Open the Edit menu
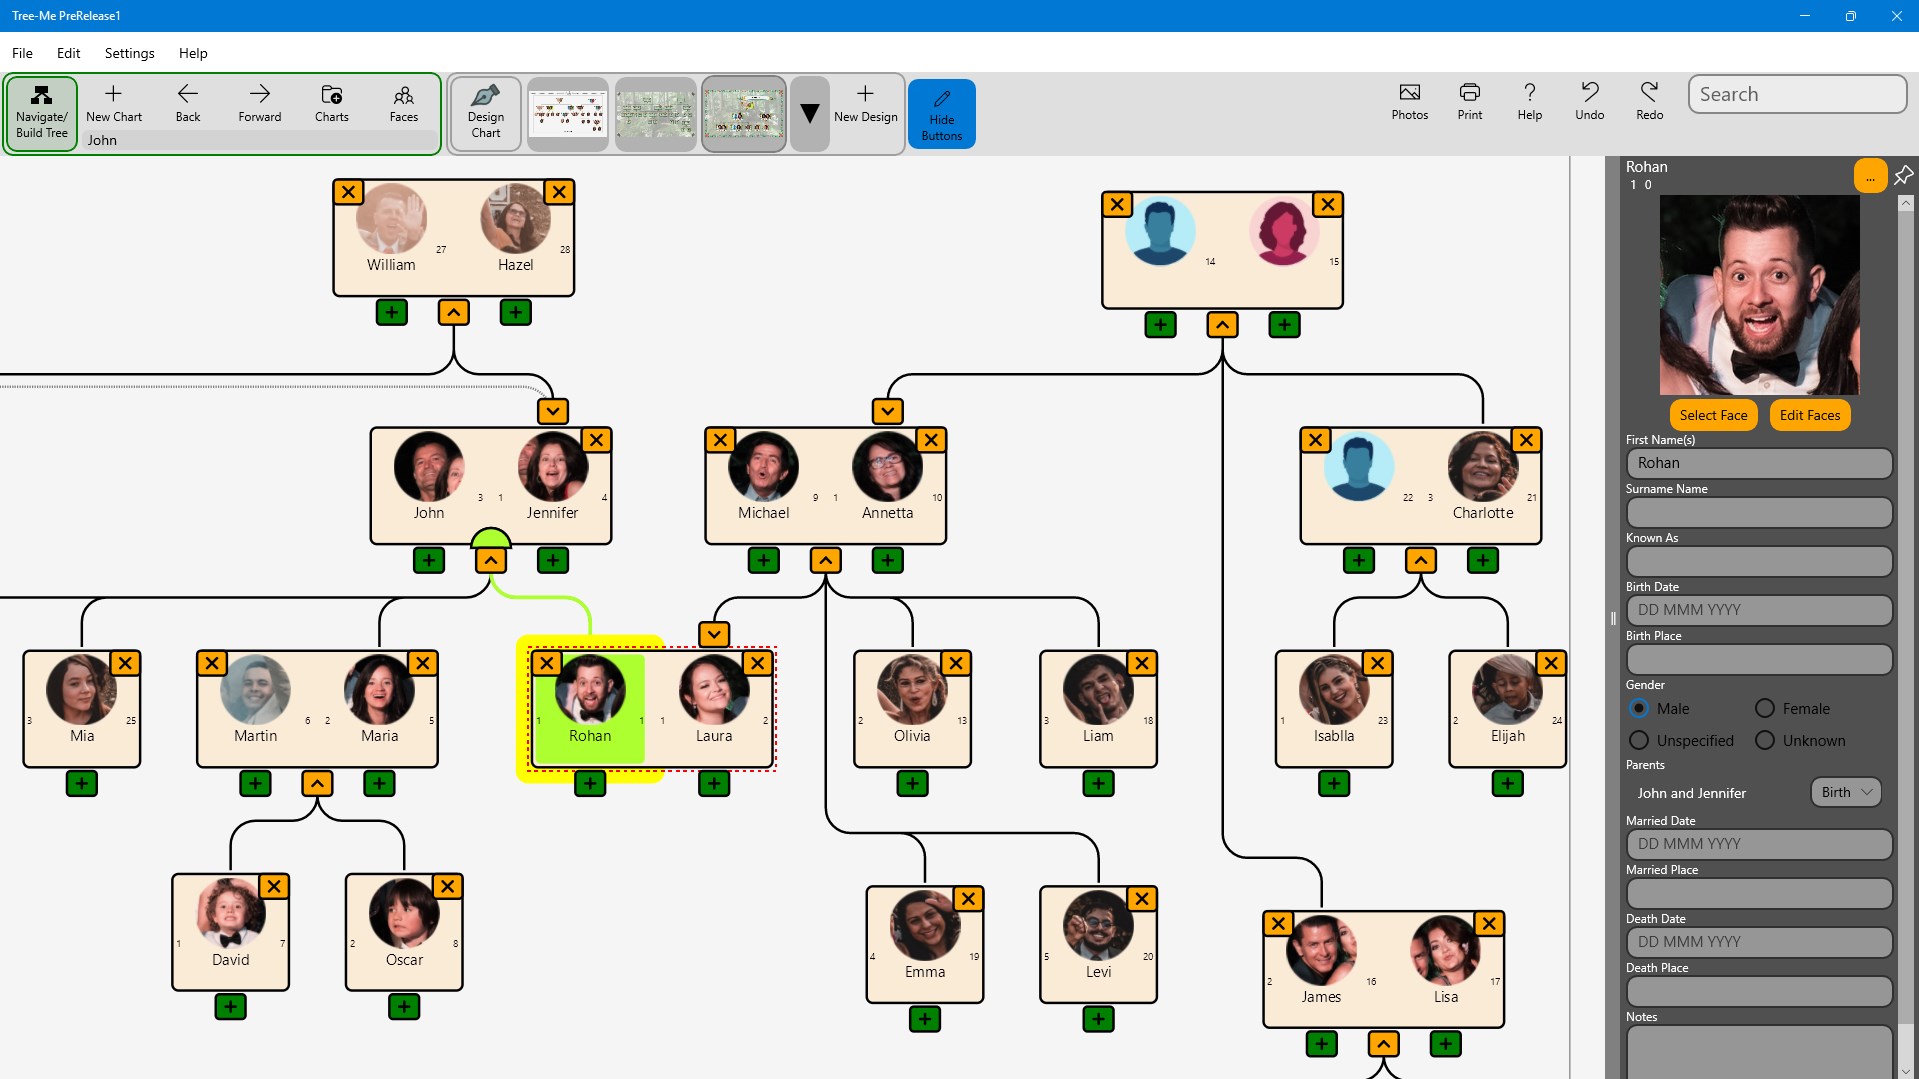 pos(67,53)
